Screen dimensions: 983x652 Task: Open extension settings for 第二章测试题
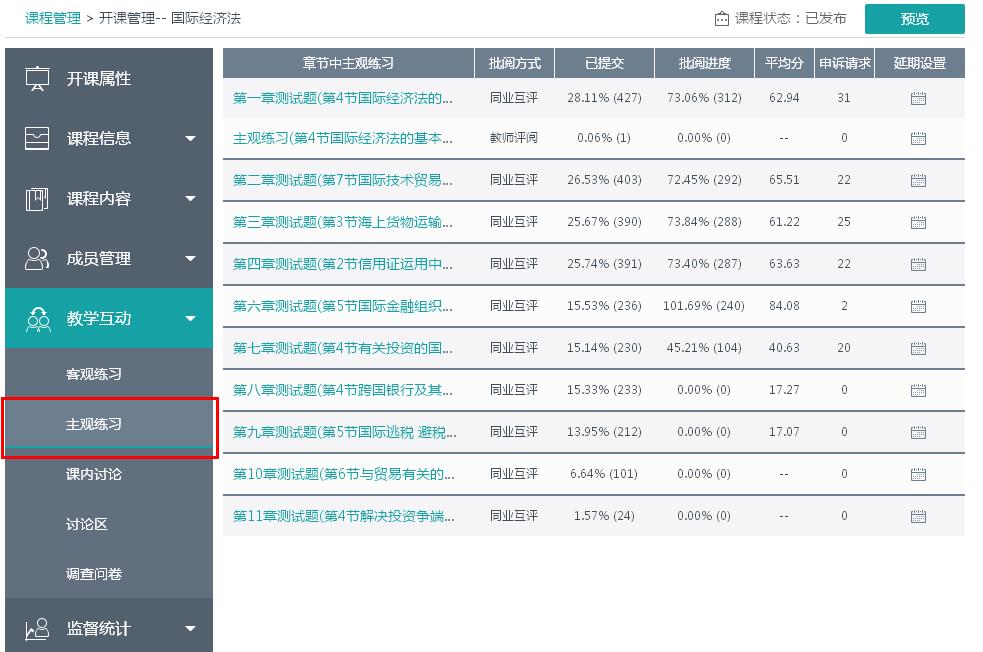918,181
